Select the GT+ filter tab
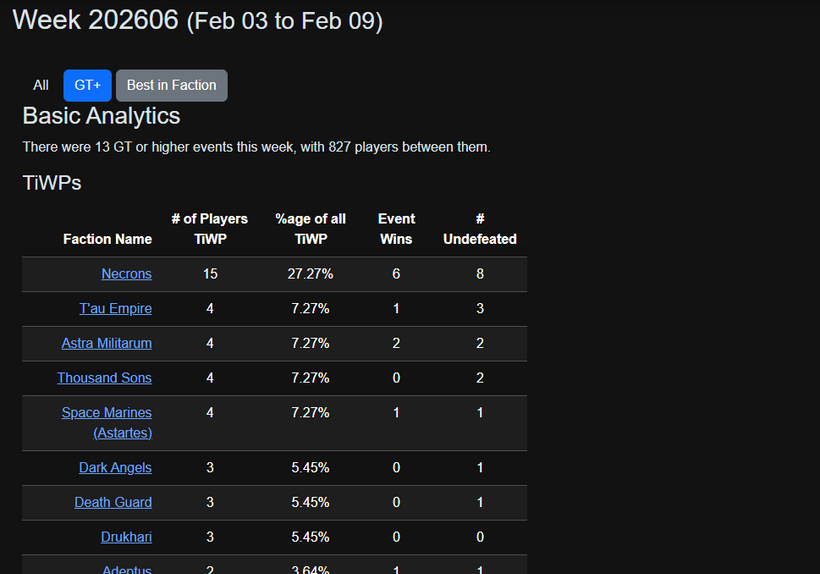Viewport: 820px width, 574px height. pyautogui.click(x=87, y=85)
